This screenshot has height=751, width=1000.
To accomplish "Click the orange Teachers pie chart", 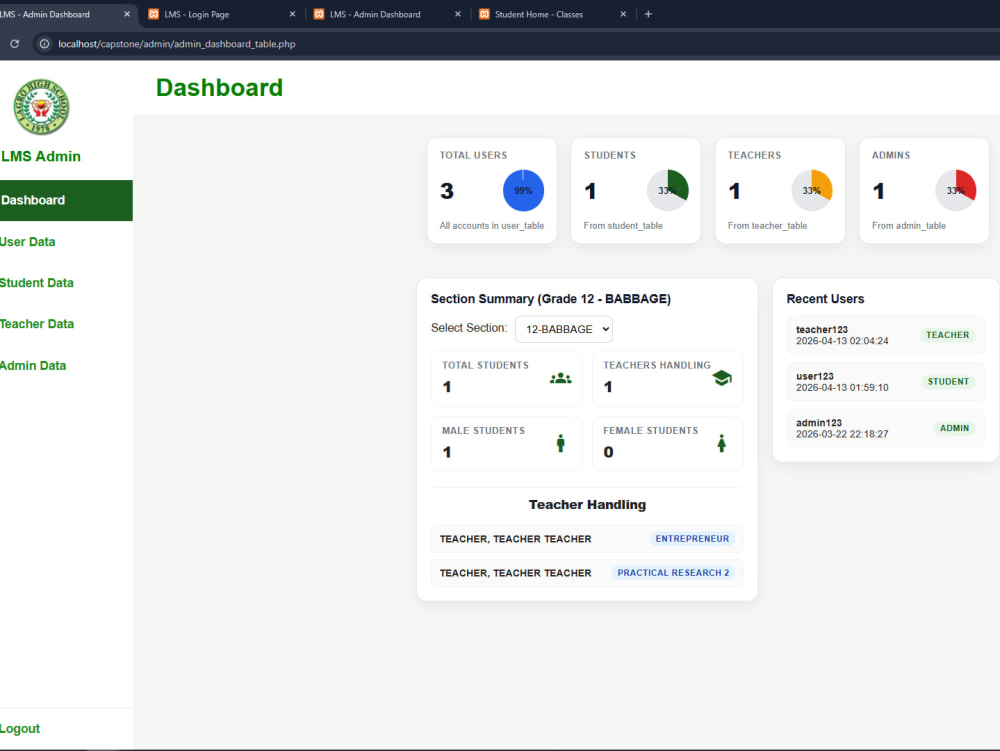I will click(x=812, y=190).
